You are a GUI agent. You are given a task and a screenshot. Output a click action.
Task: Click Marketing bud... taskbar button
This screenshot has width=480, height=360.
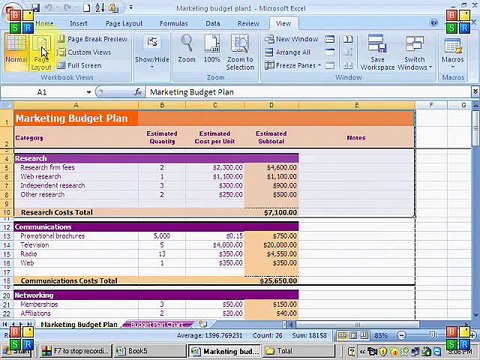click(x=225, y=351)
